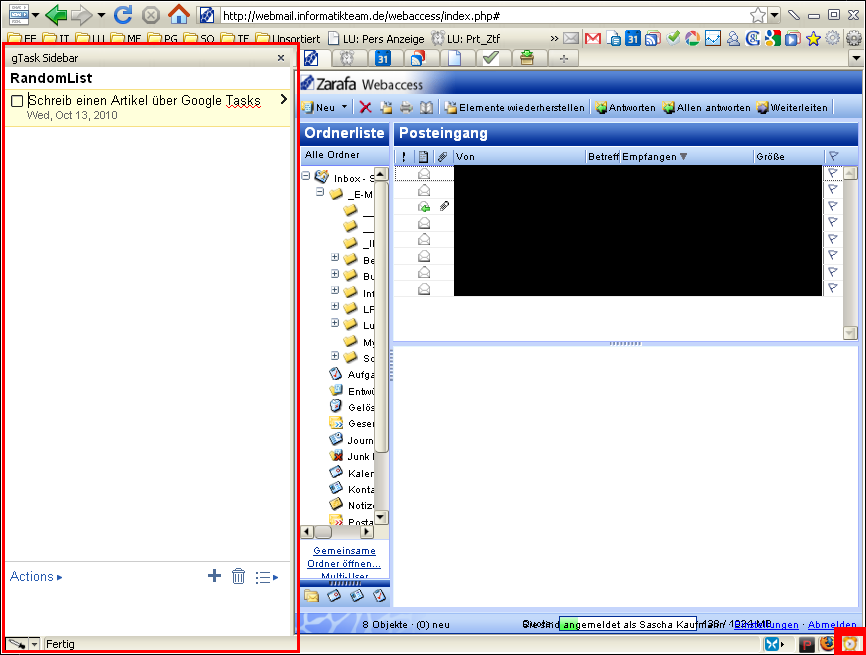Select the Junk folder icon in the folder tree

[x=336, y=456]
